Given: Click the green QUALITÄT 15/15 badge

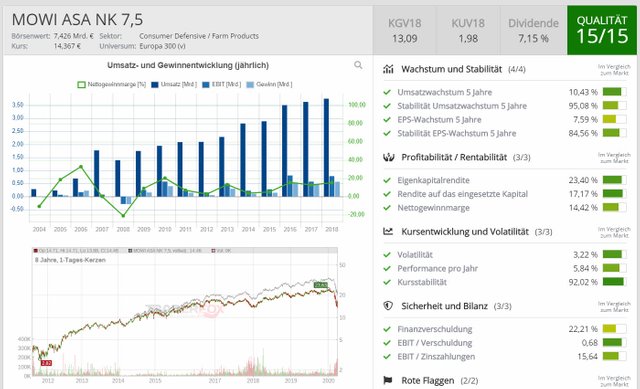Looking at the screenshot, I should tap(602, 30).
